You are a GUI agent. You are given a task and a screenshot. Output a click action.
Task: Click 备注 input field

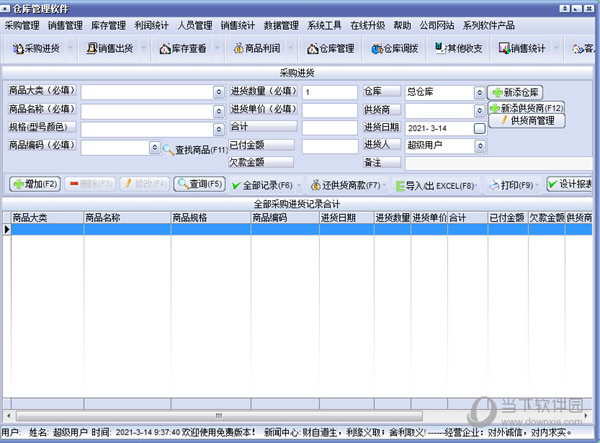[499, 163]
